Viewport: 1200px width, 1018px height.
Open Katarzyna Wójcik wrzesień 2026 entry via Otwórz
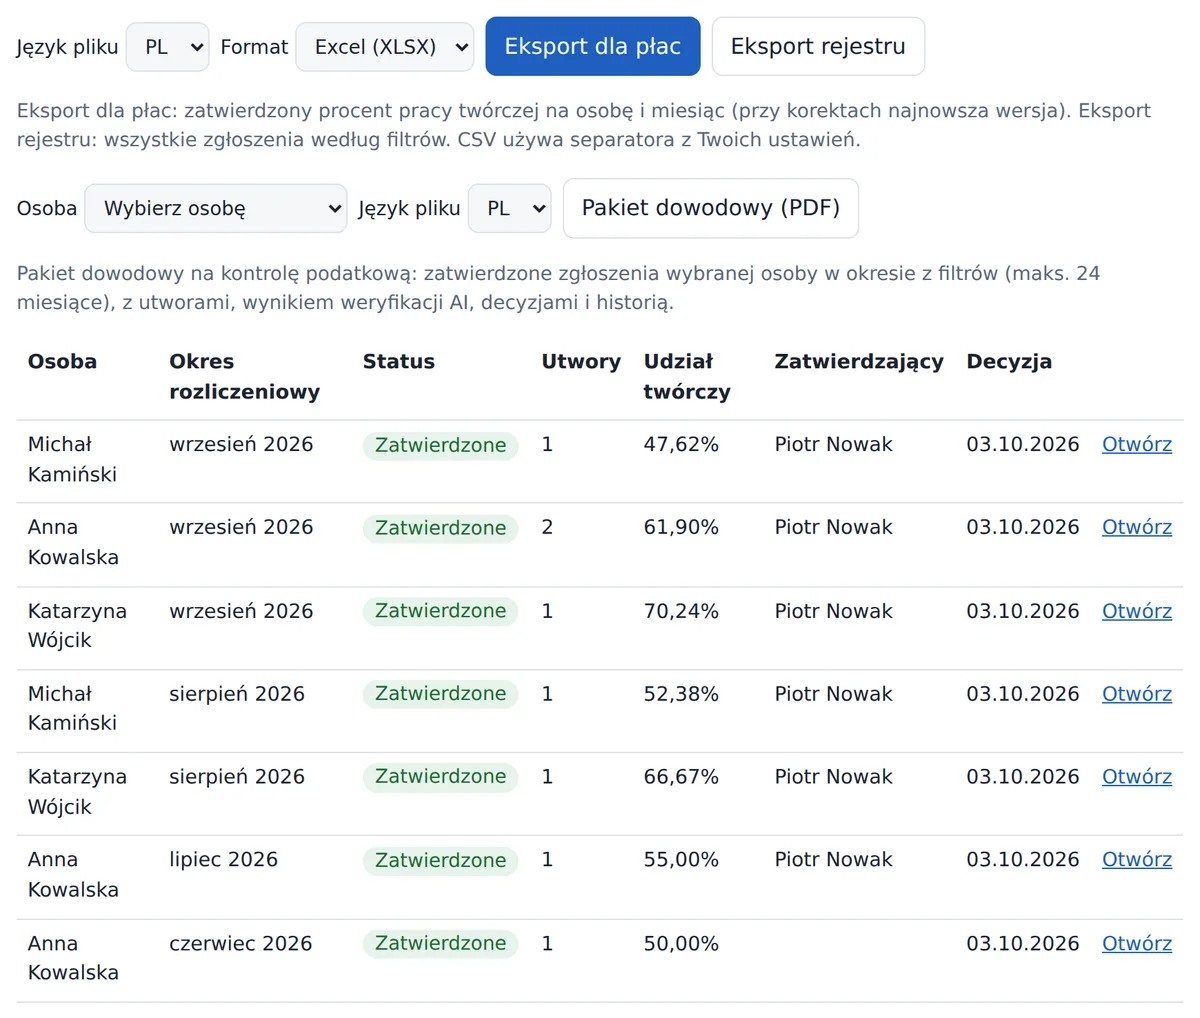click(x=1137, y=611)
